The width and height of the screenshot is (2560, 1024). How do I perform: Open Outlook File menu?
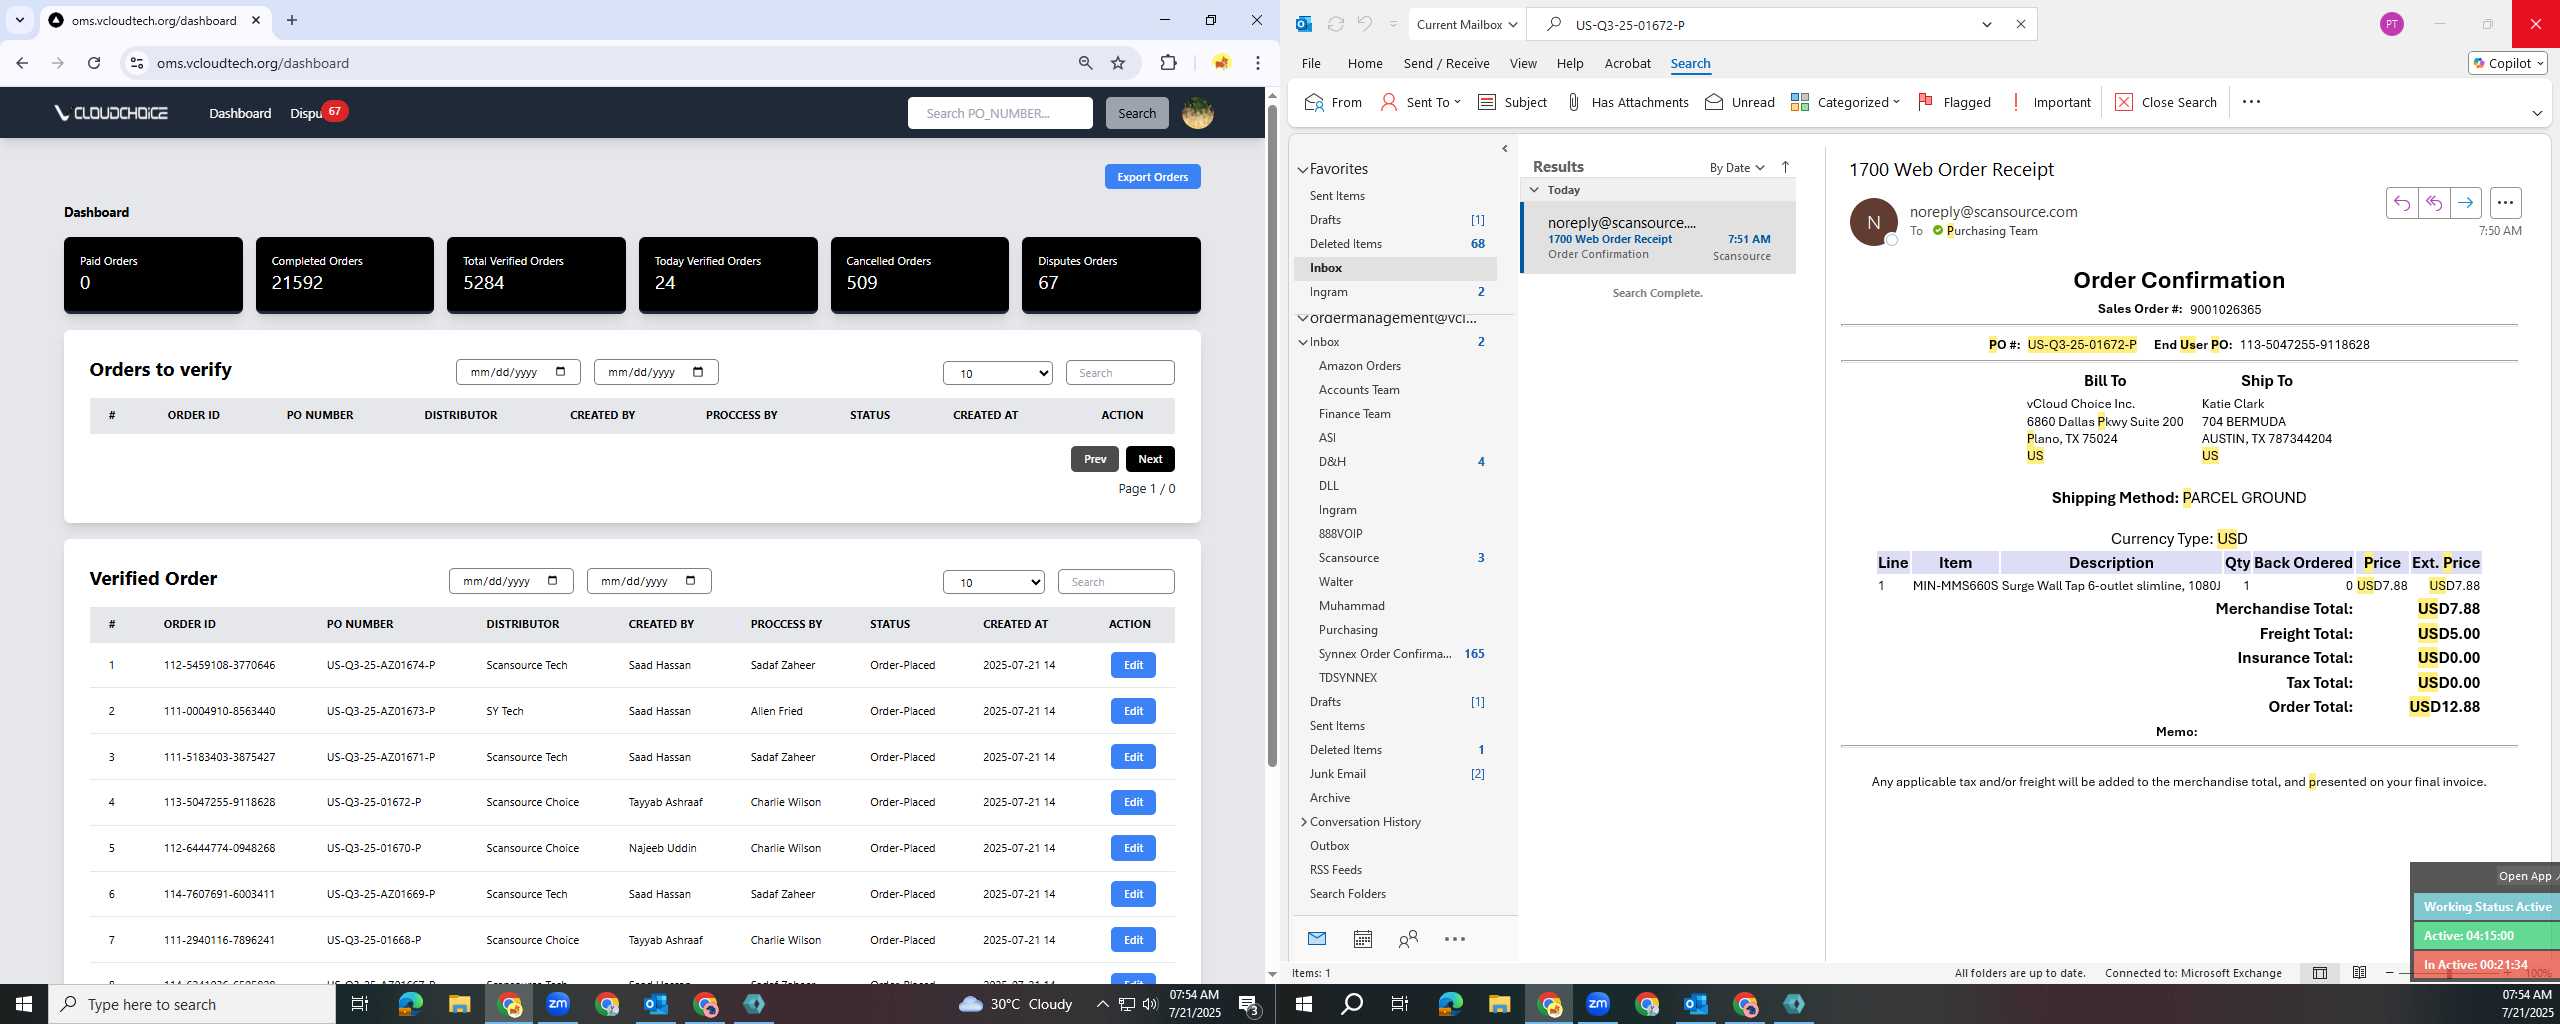1311,63
